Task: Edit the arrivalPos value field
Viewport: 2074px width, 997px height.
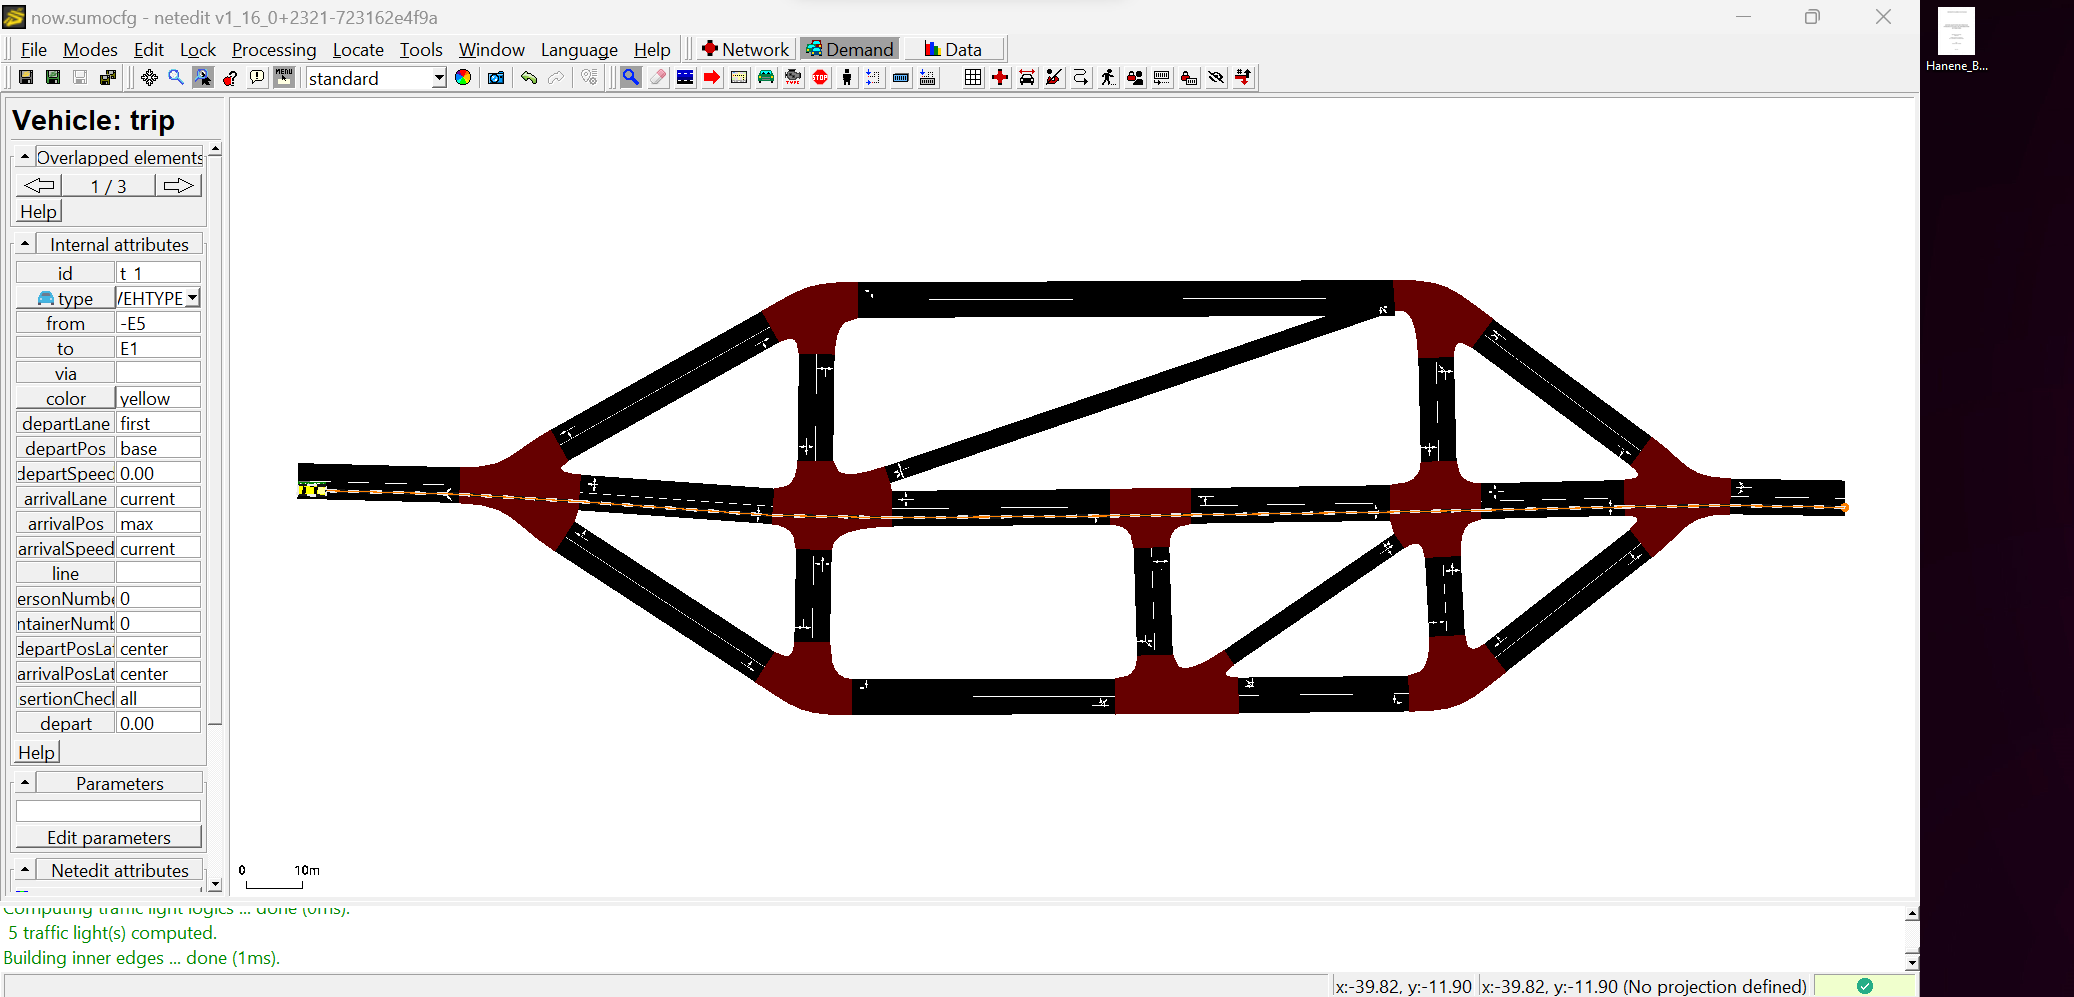Action: tap(157, 522)
